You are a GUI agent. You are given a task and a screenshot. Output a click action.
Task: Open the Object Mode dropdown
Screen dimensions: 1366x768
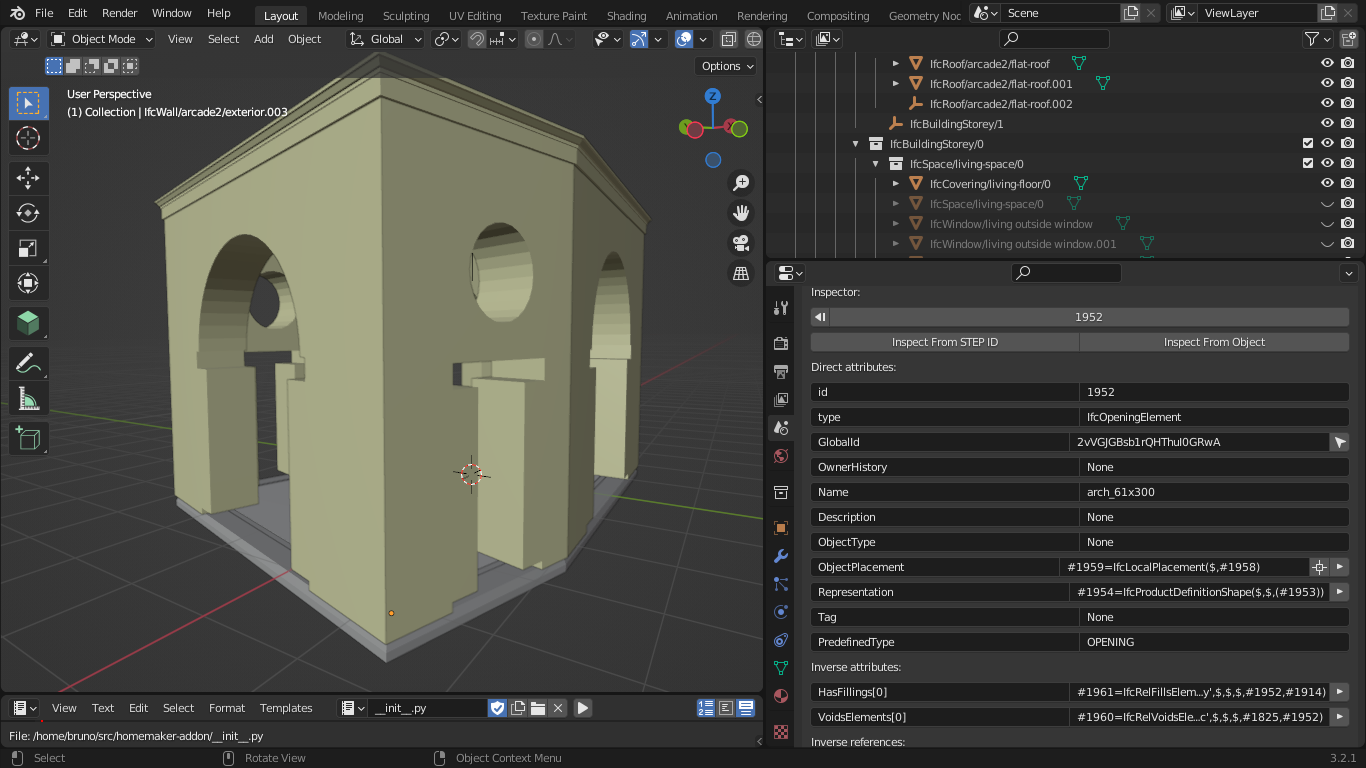[102, 39]
